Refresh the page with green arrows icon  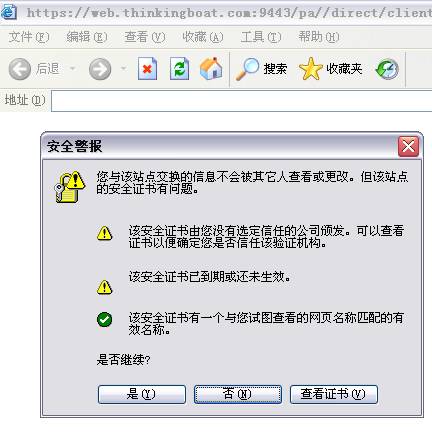point(180,69)
